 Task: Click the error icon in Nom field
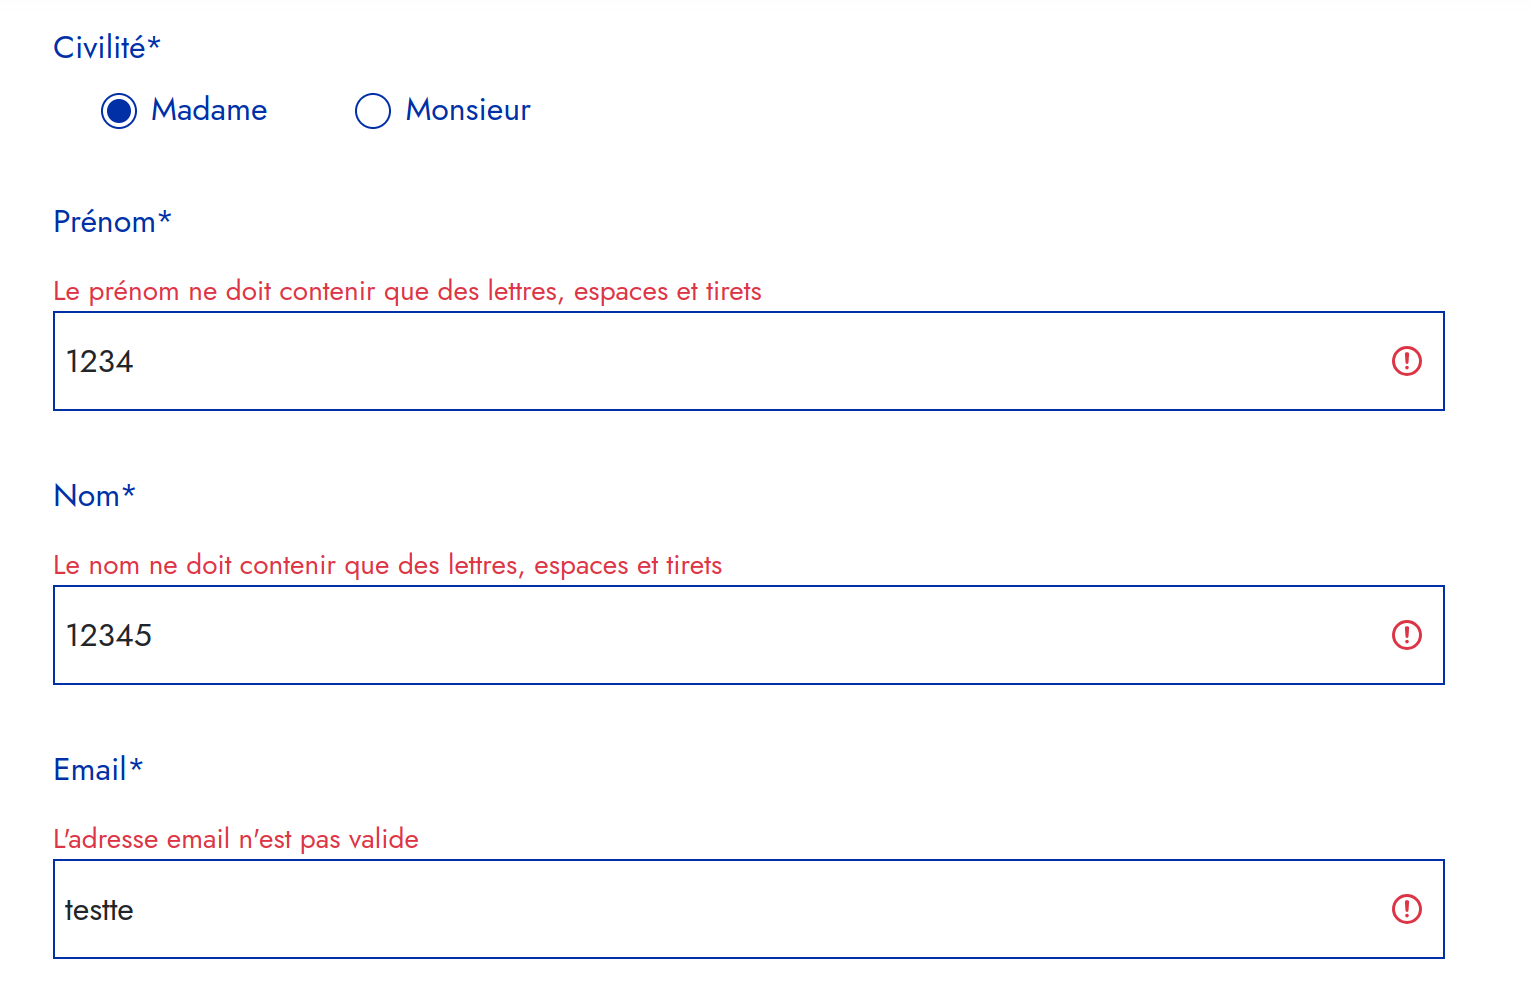click(x=1406, y=635)
